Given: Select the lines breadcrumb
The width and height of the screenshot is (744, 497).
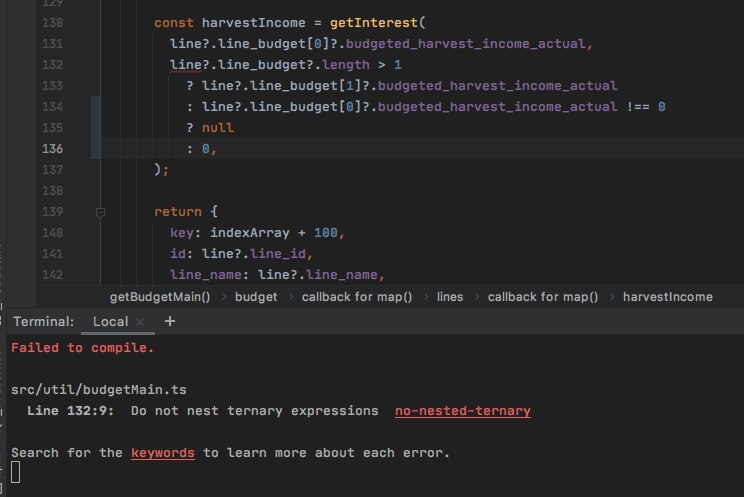Looking at the screenshot, I should point(450,297).
